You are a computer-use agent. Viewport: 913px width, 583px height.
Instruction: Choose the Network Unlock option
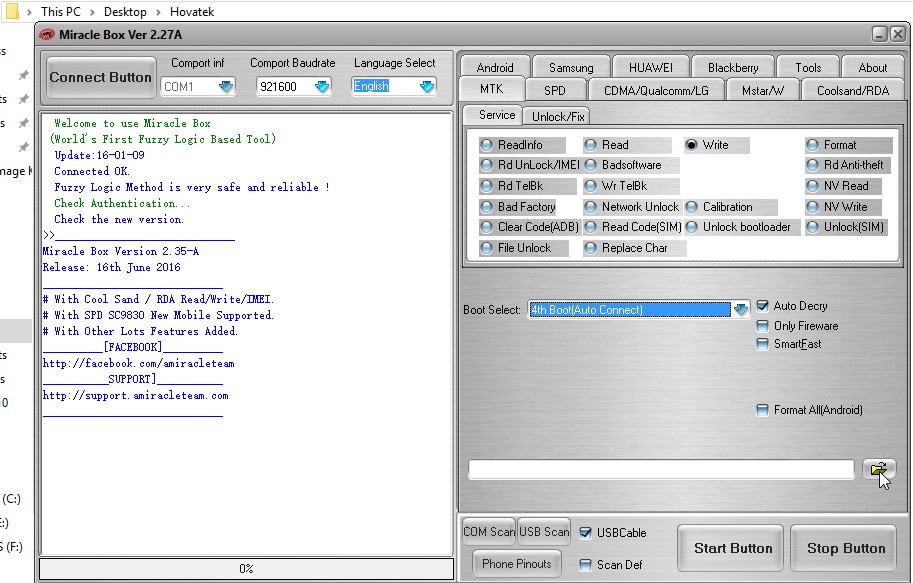pyautogui.click(x=591, y=207)
